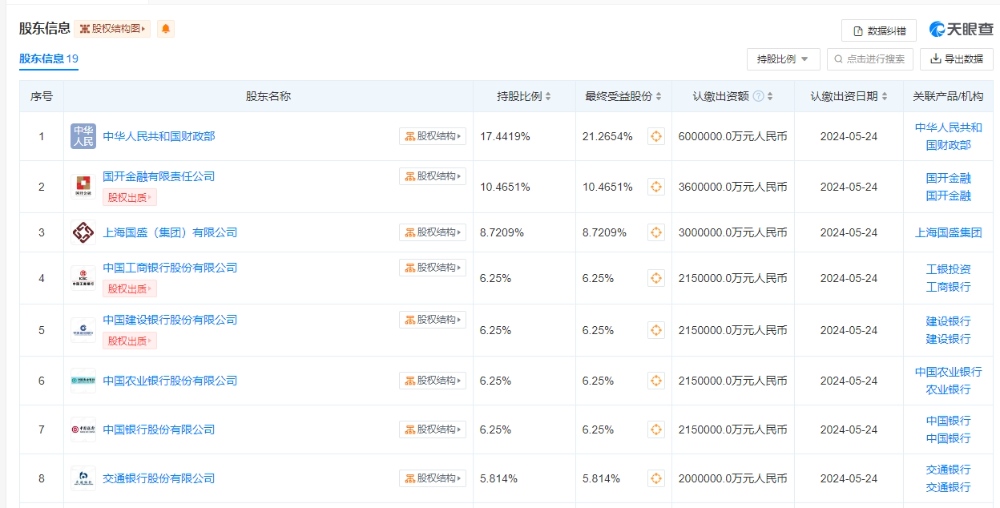Open the 天眼查 logo

961,29
